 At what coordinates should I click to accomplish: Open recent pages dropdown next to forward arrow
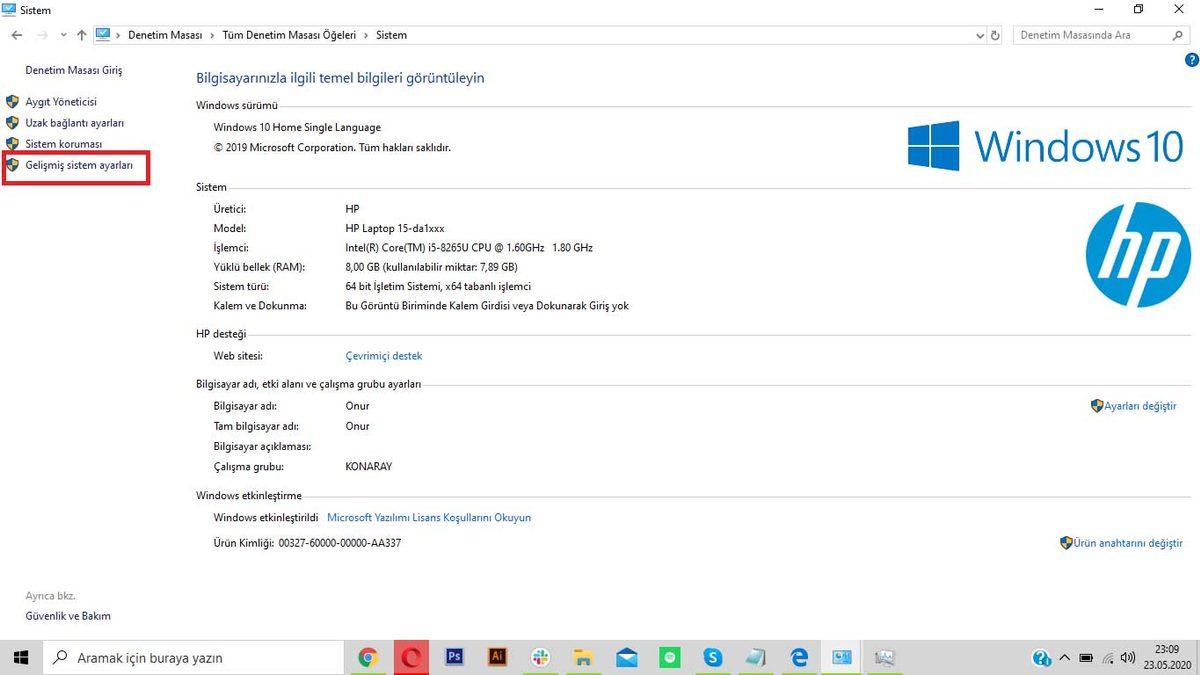pos(63,35)
